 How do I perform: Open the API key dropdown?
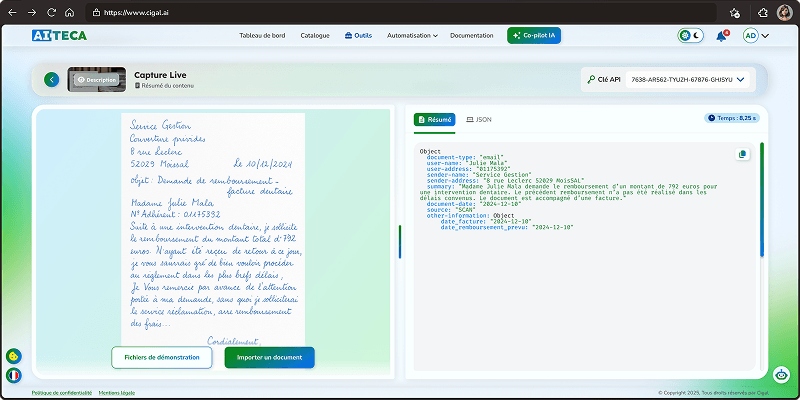click(687, 80)
